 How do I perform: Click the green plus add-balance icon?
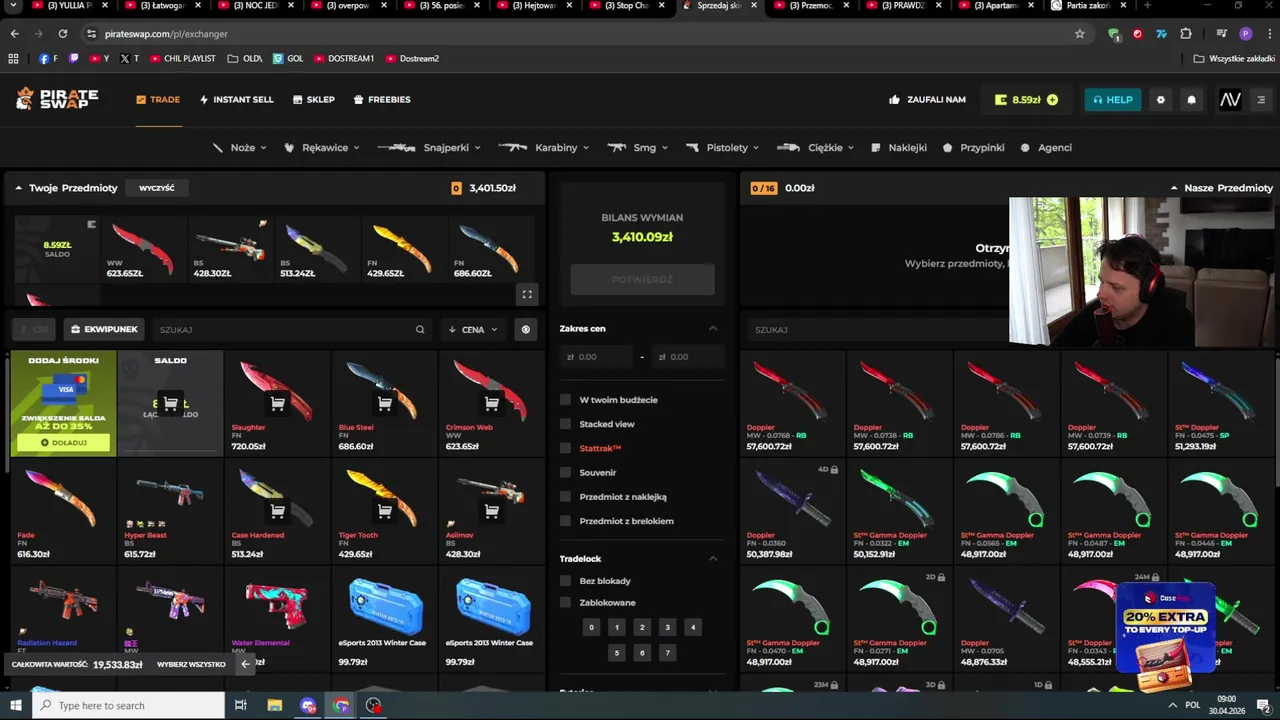click(1052, 100)
